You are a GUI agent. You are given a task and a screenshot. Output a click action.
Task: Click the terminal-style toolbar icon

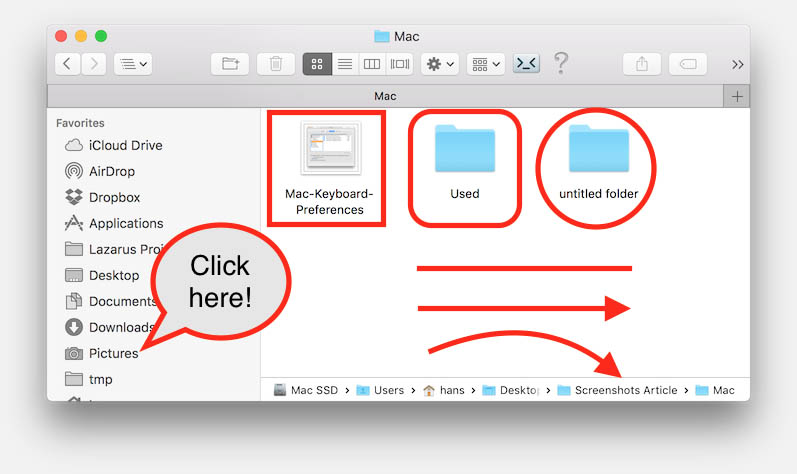pos(526,64)
